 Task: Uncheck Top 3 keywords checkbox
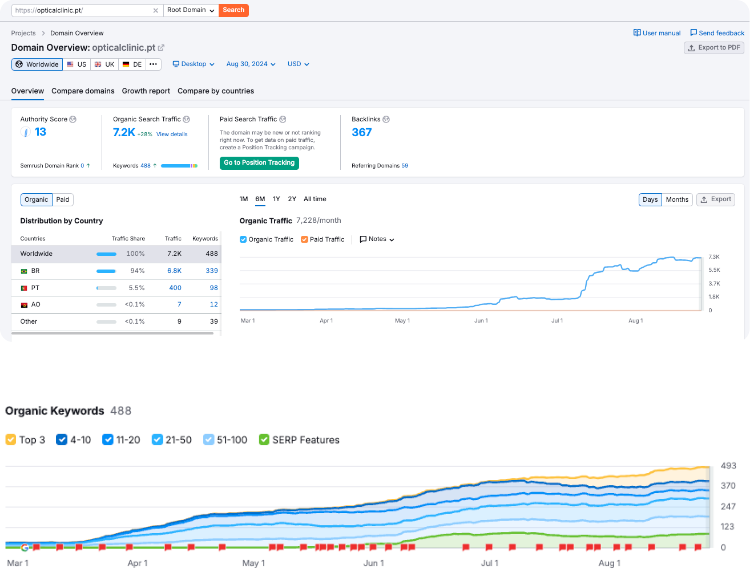tap(11, 440)
